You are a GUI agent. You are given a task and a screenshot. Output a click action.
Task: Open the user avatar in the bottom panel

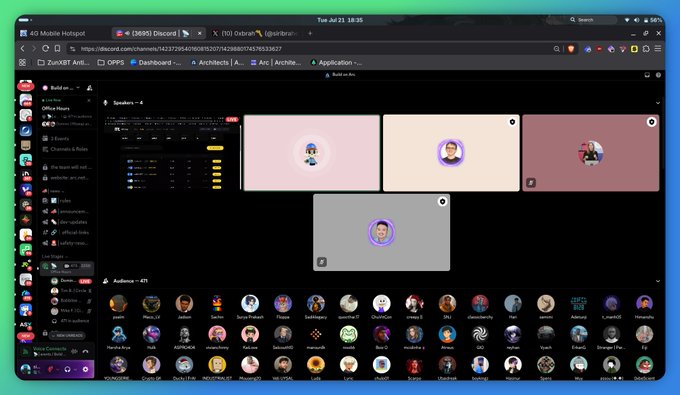pos(26,369)
